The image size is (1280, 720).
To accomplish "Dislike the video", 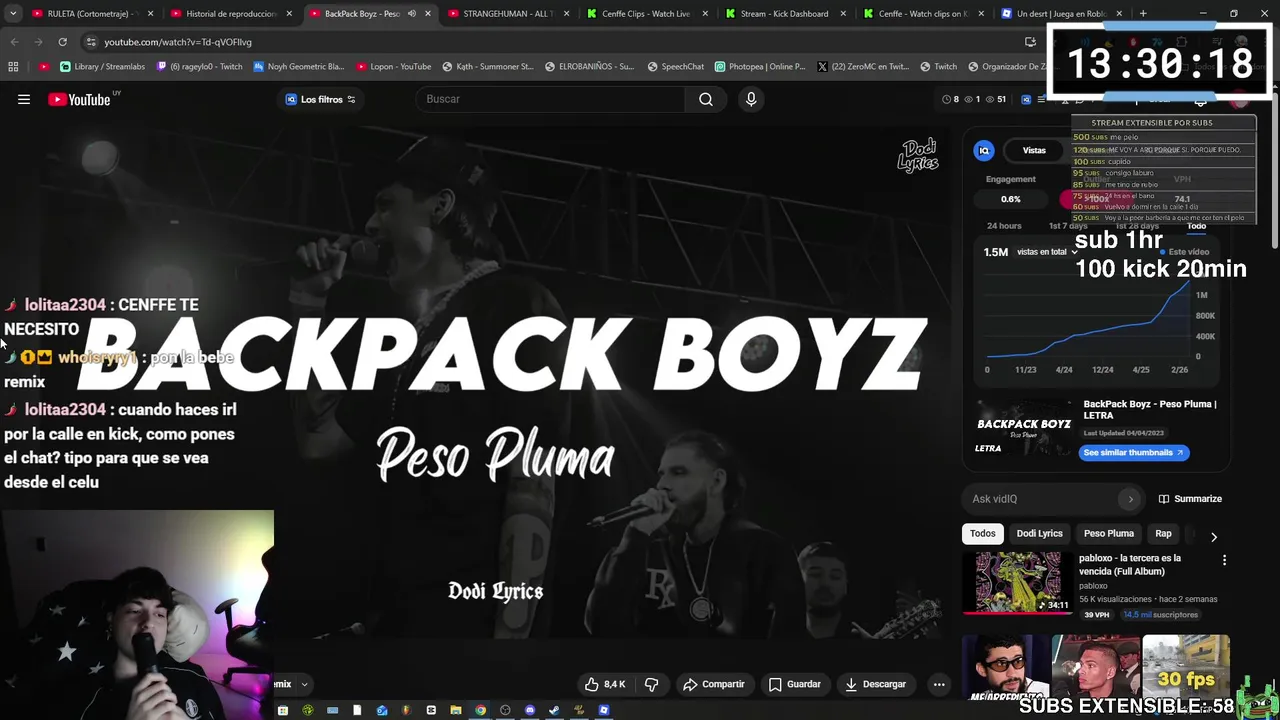I will pos(652,684).
